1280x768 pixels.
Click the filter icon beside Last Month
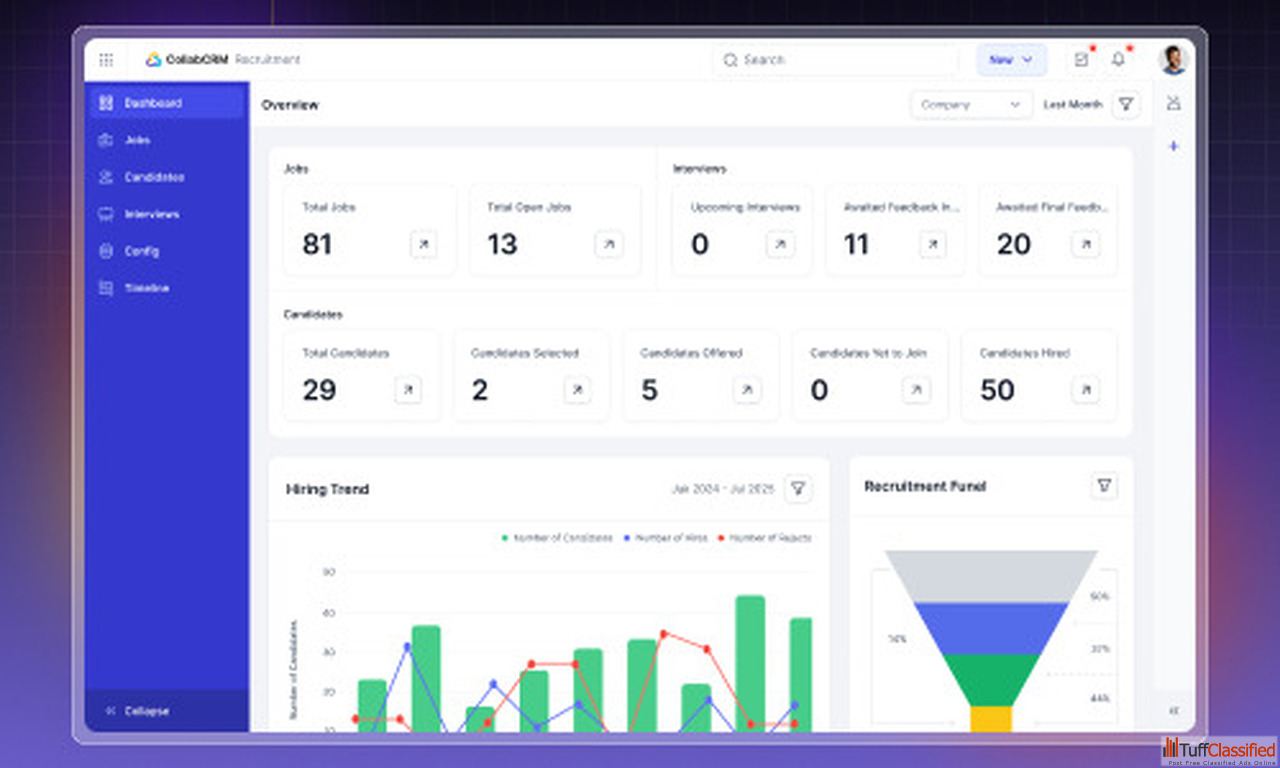1126,104
